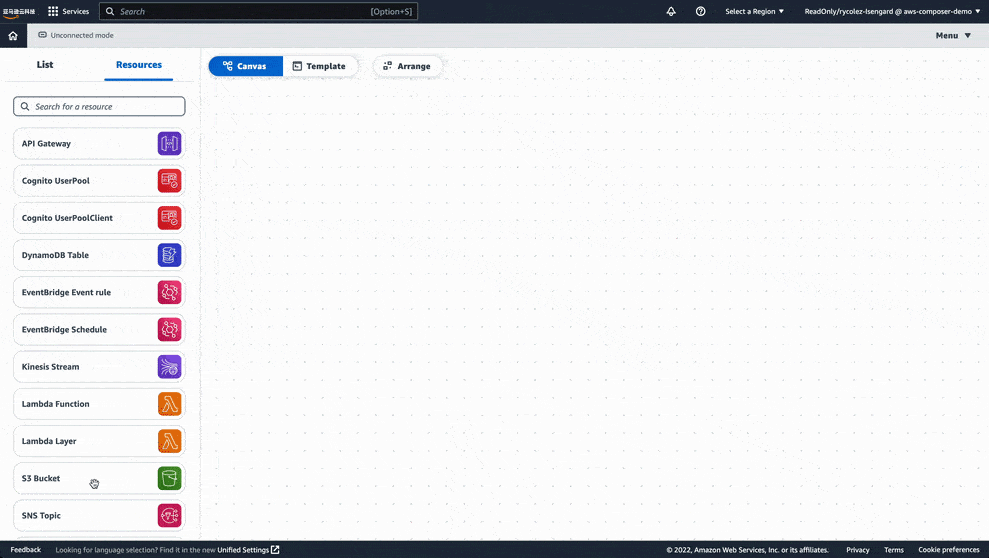Viewport: 989px width, 558px height.
Task: Open the Menu dropdown
Action: pyautogui.click(x=953, y=36)
